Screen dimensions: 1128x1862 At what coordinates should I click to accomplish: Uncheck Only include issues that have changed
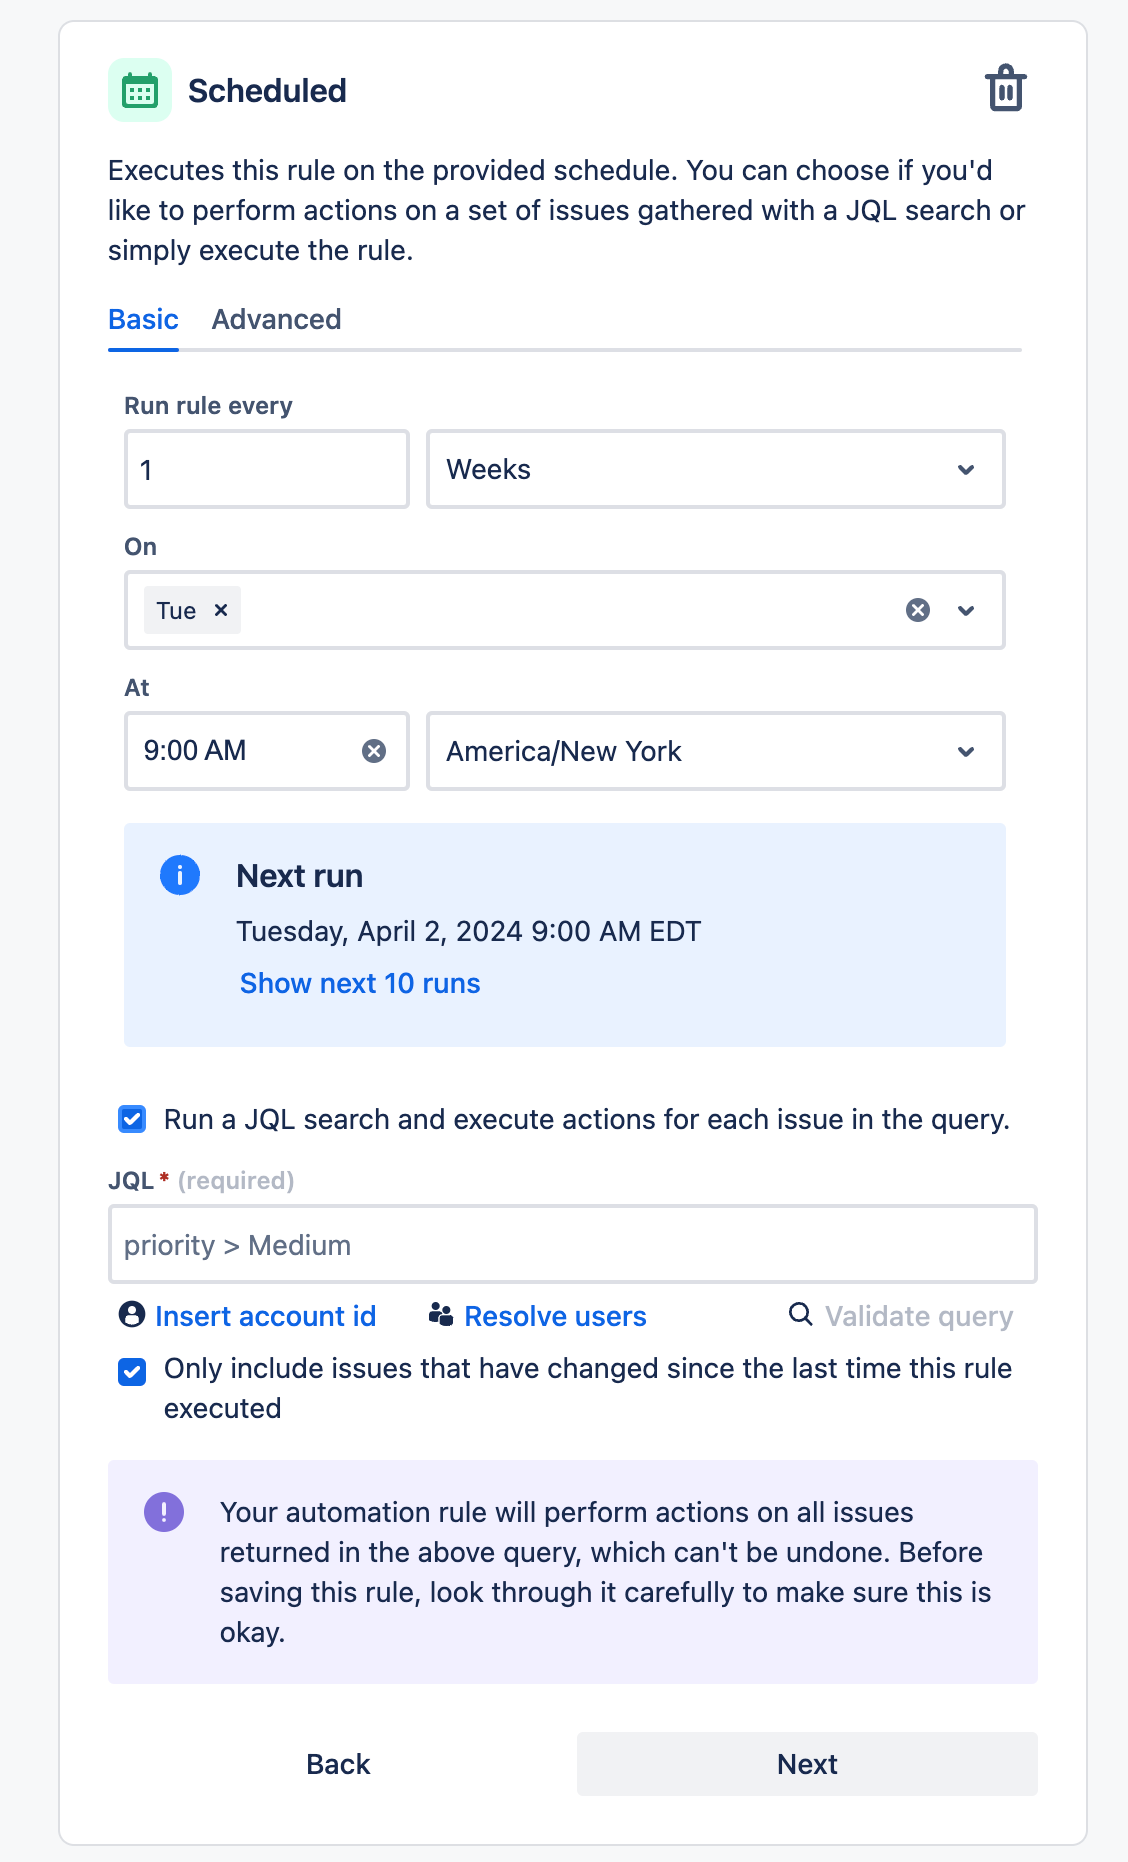132,1371
